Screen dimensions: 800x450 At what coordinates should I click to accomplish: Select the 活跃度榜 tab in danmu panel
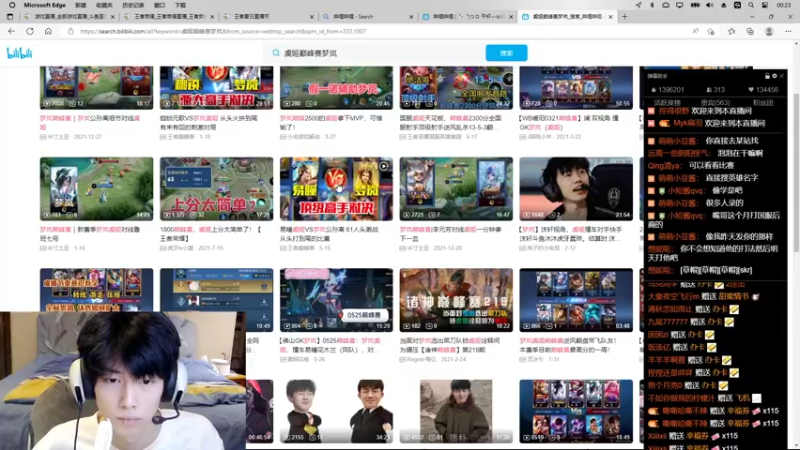(x=667, y=103)
